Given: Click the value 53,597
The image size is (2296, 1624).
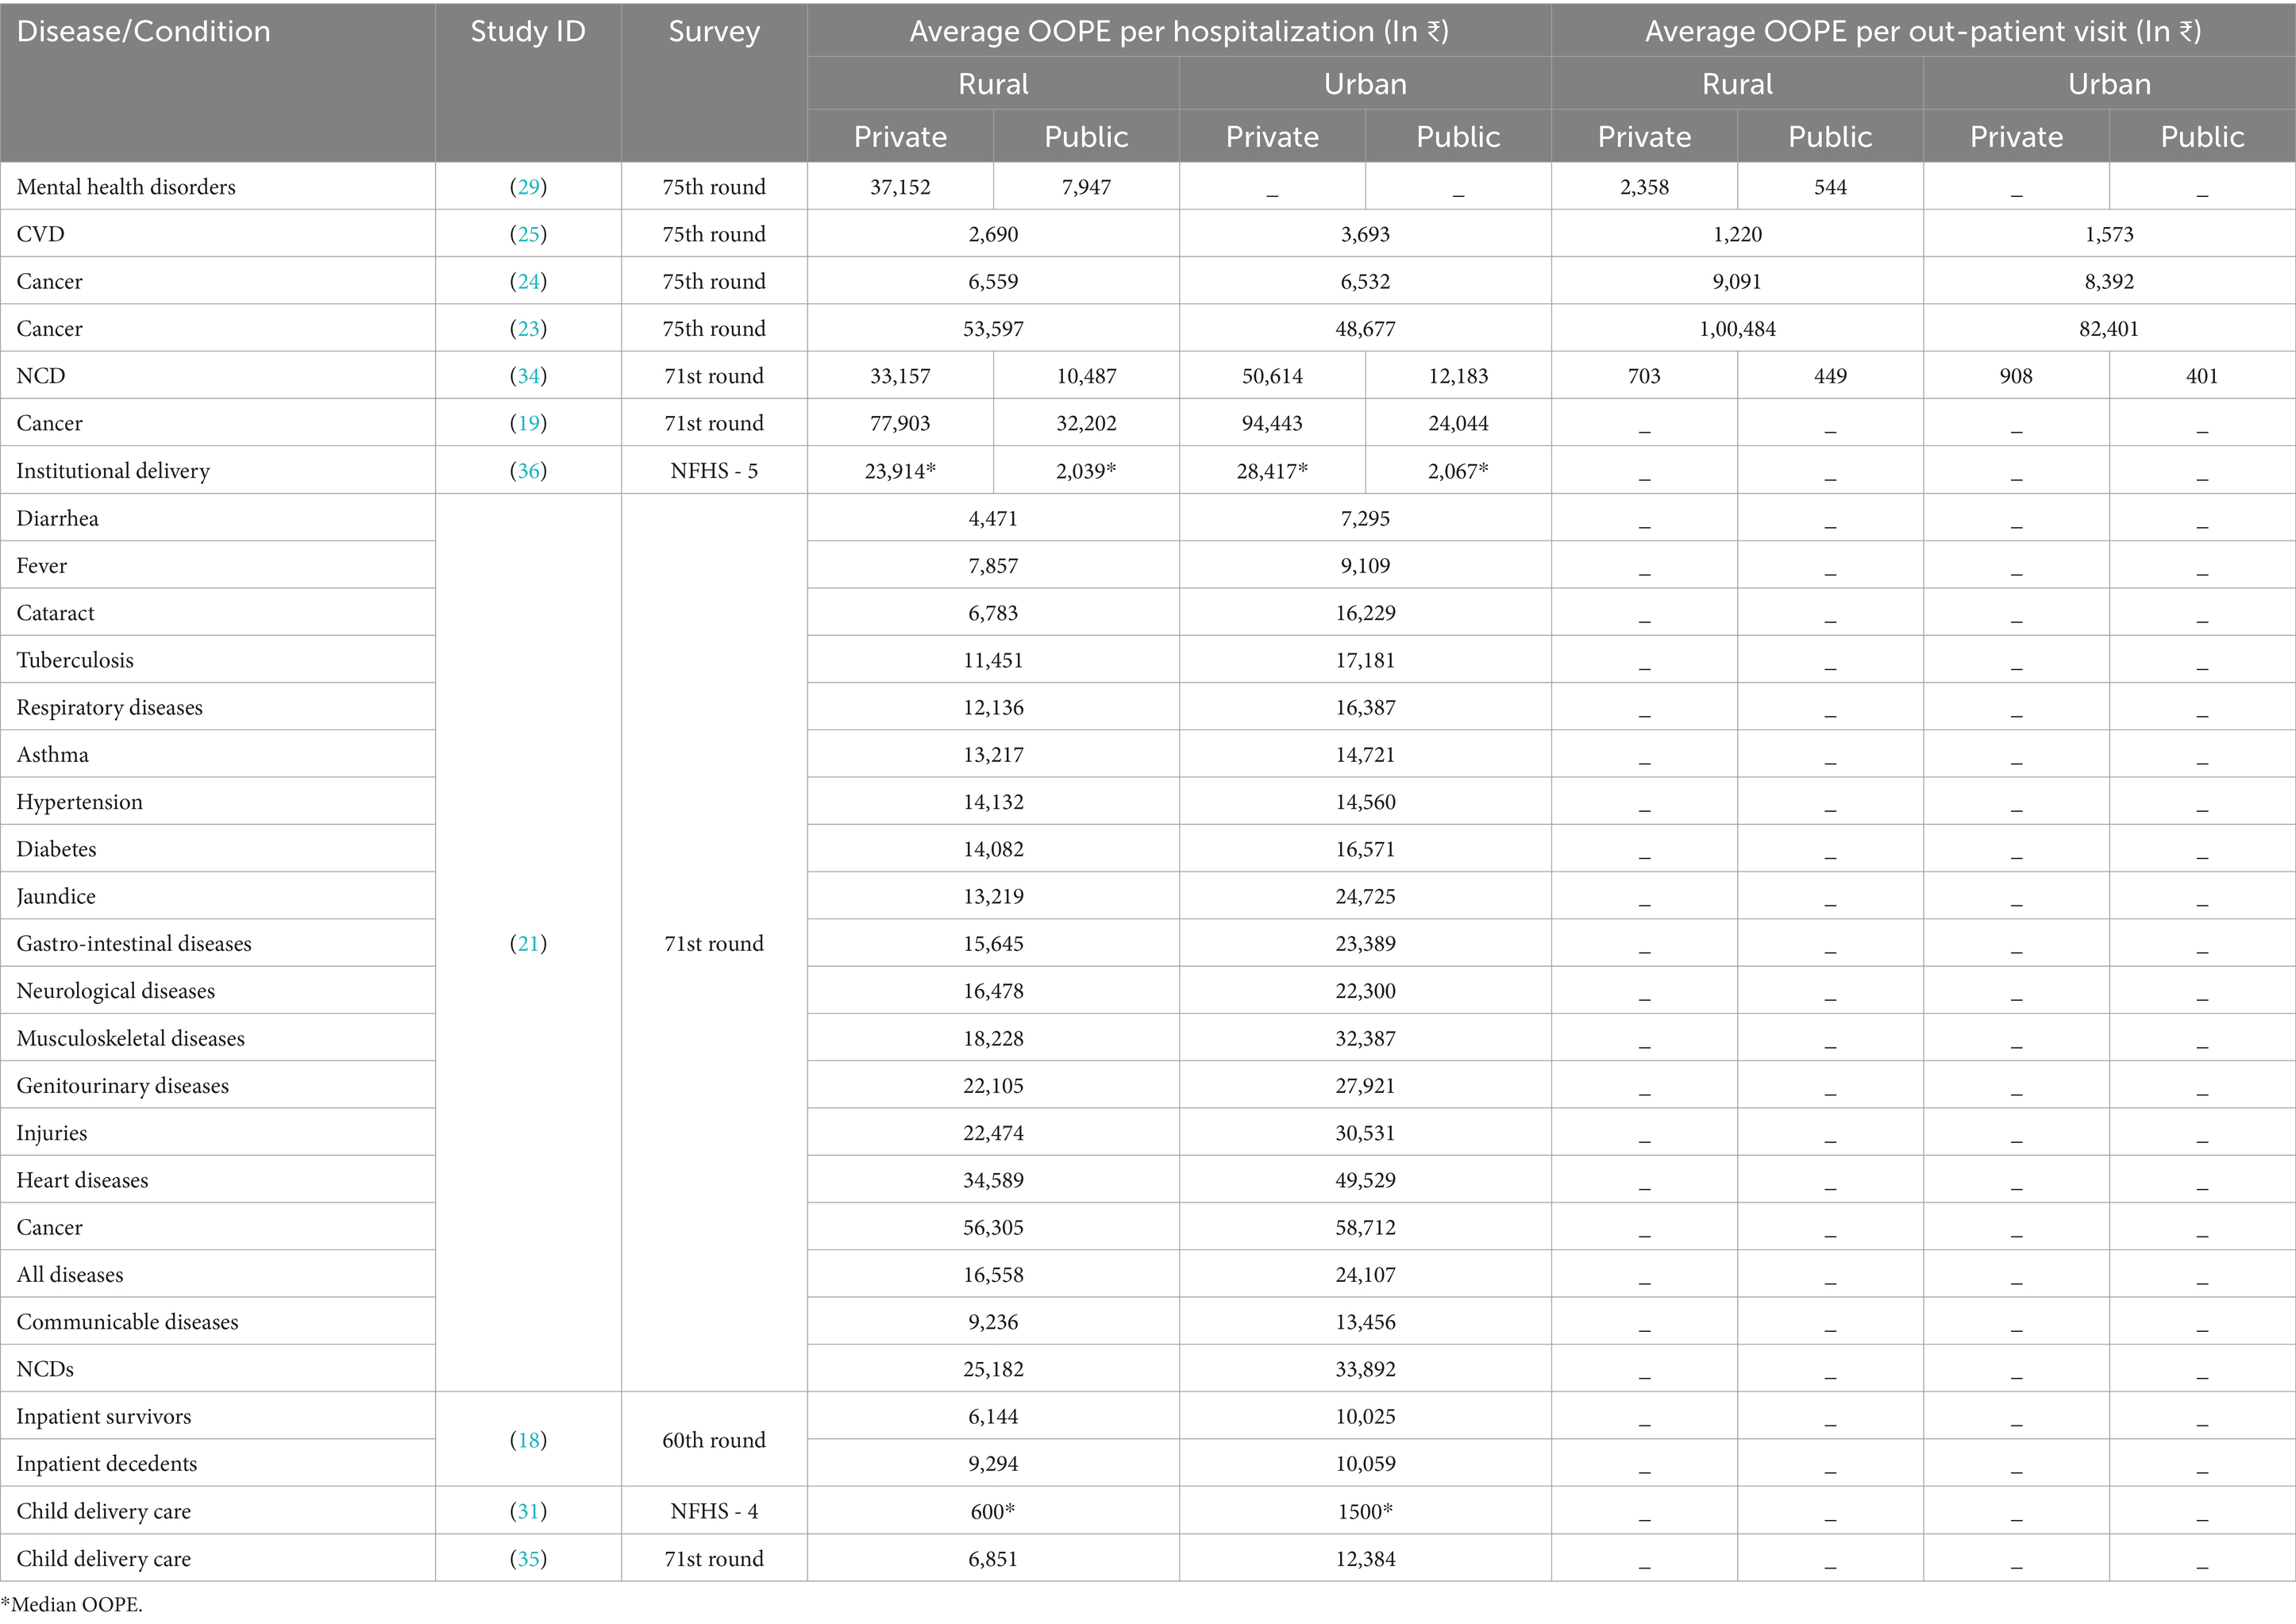Looking at the screenshot, I should (993, 329).
